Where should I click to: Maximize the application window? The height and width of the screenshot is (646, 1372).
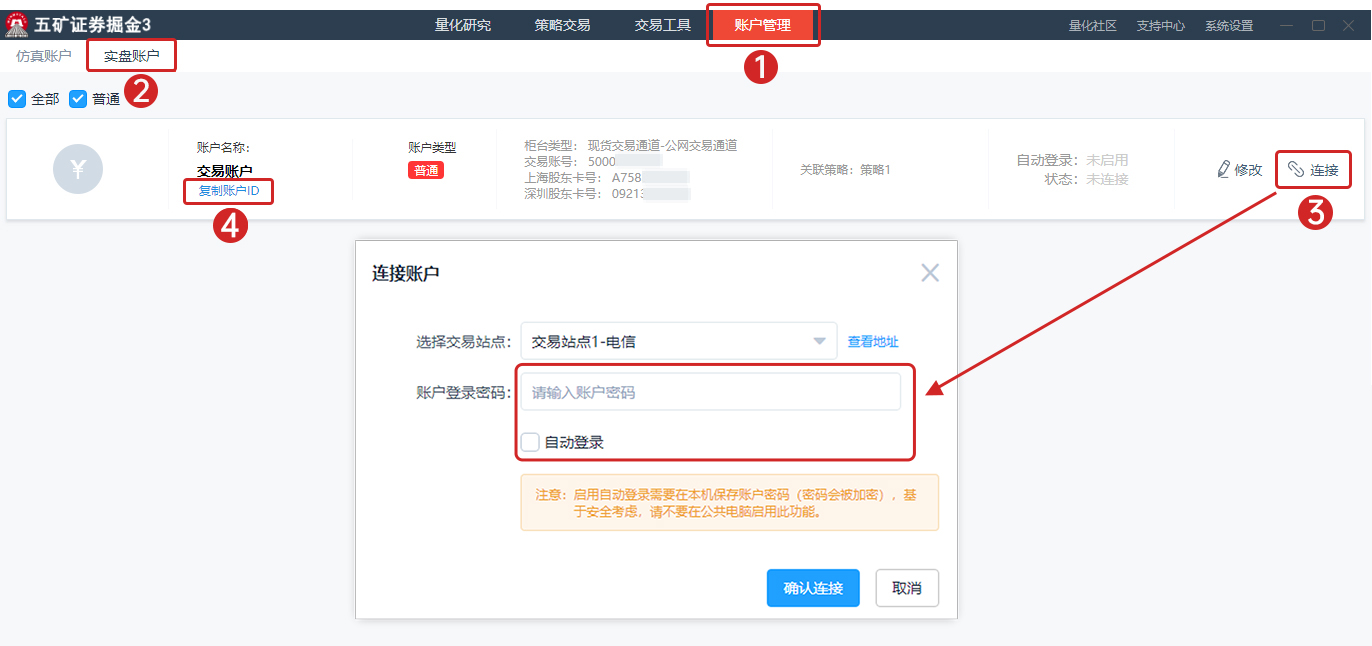coord(1319,26)
